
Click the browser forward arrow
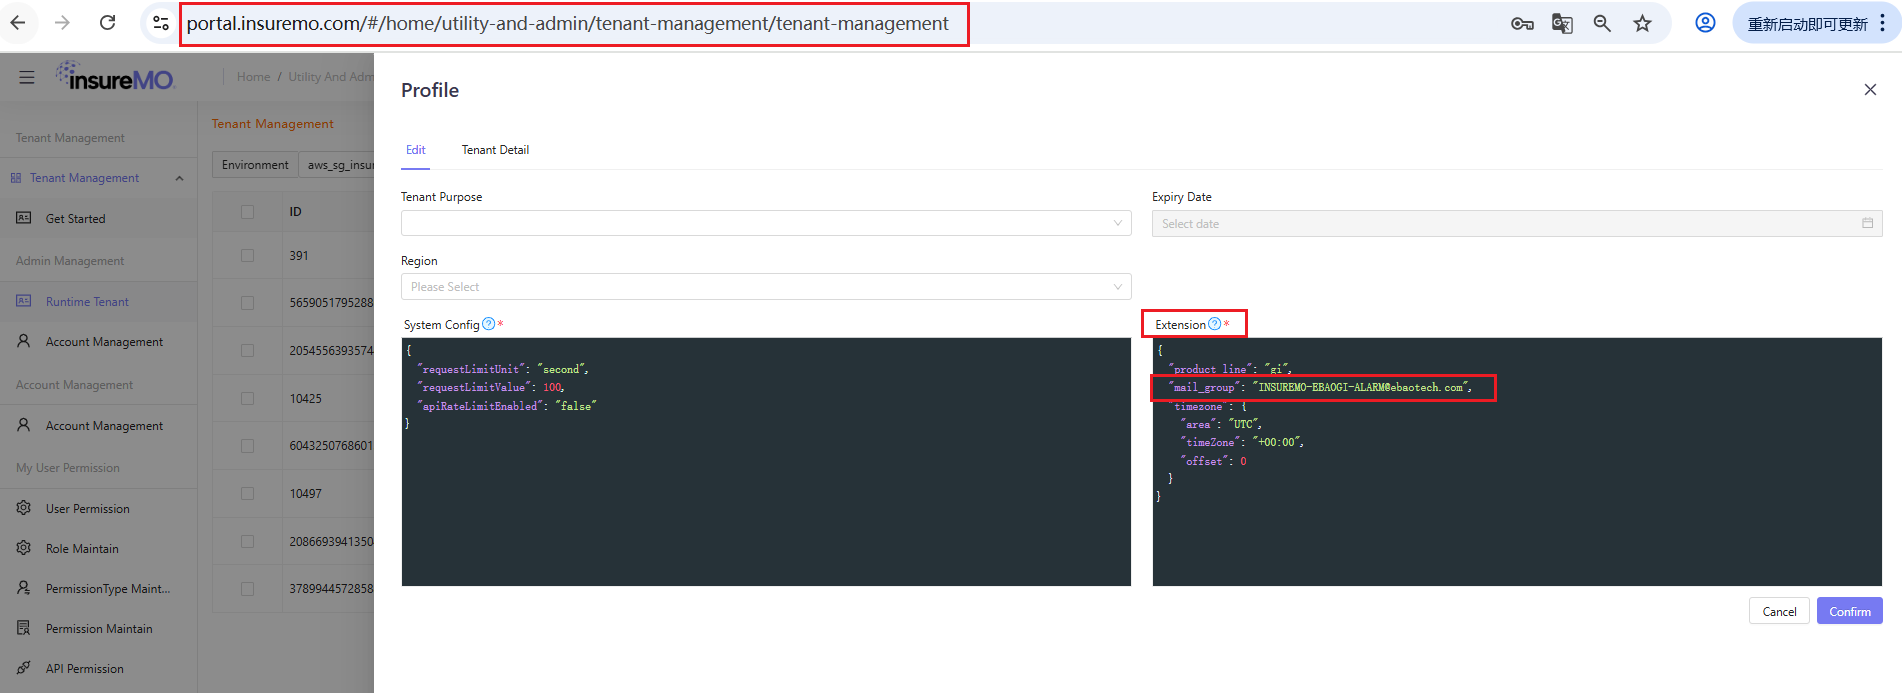[x=62, y=23]
